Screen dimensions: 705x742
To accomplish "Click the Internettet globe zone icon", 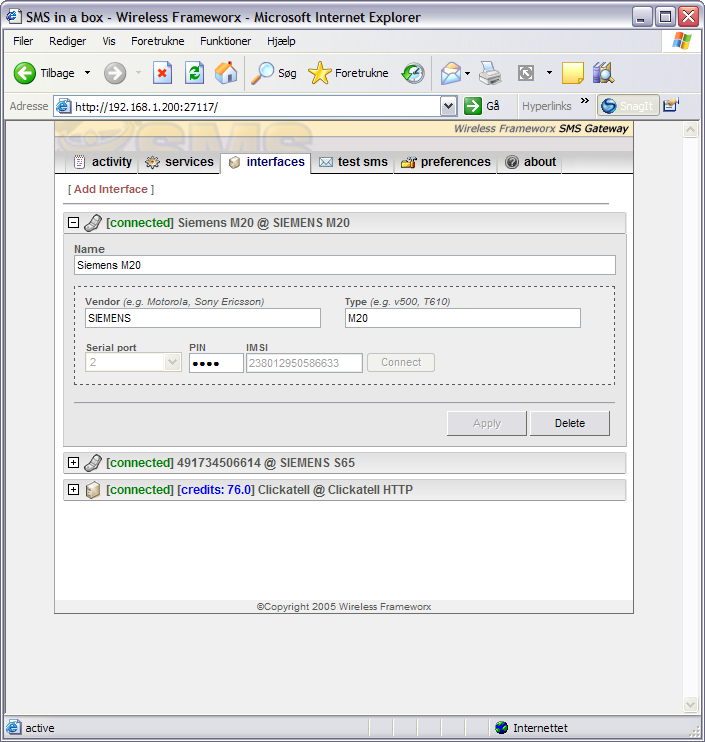I will 501,728.
